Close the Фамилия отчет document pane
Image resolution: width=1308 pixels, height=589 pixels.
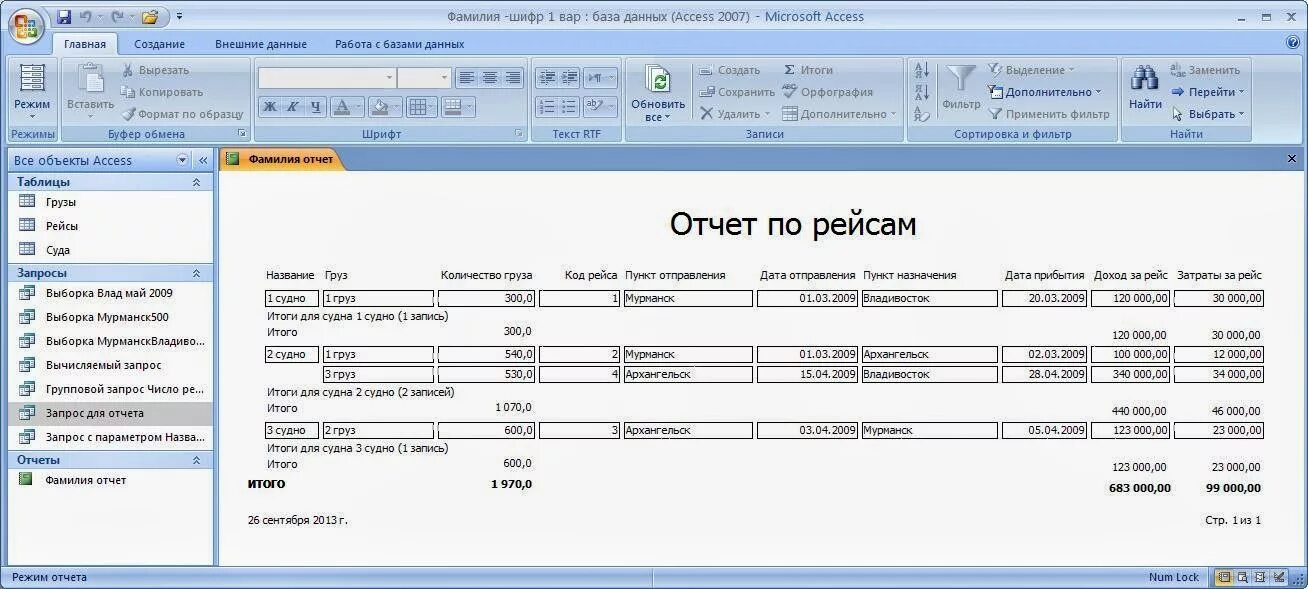pyautogui.click(x=1291, y=158)
